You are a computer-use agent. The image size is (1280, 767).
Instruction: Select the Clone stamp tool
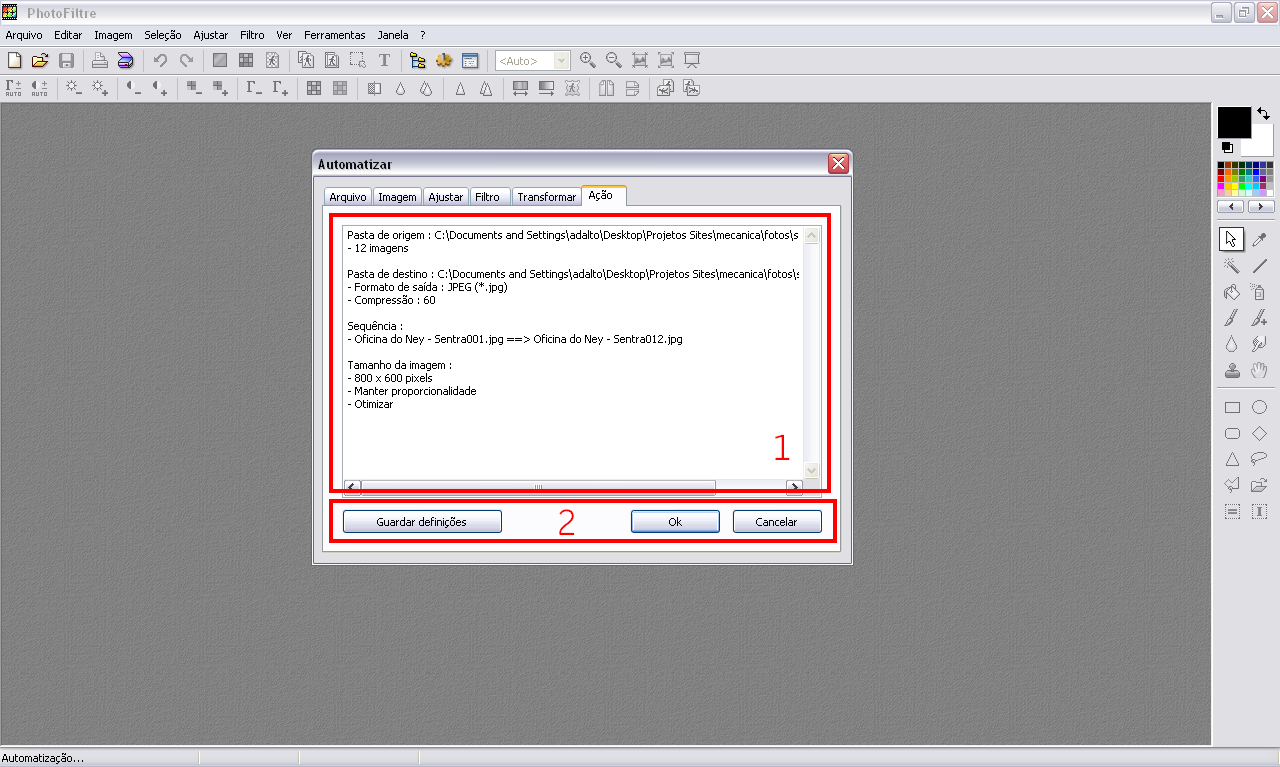(x=1232, y=370)
